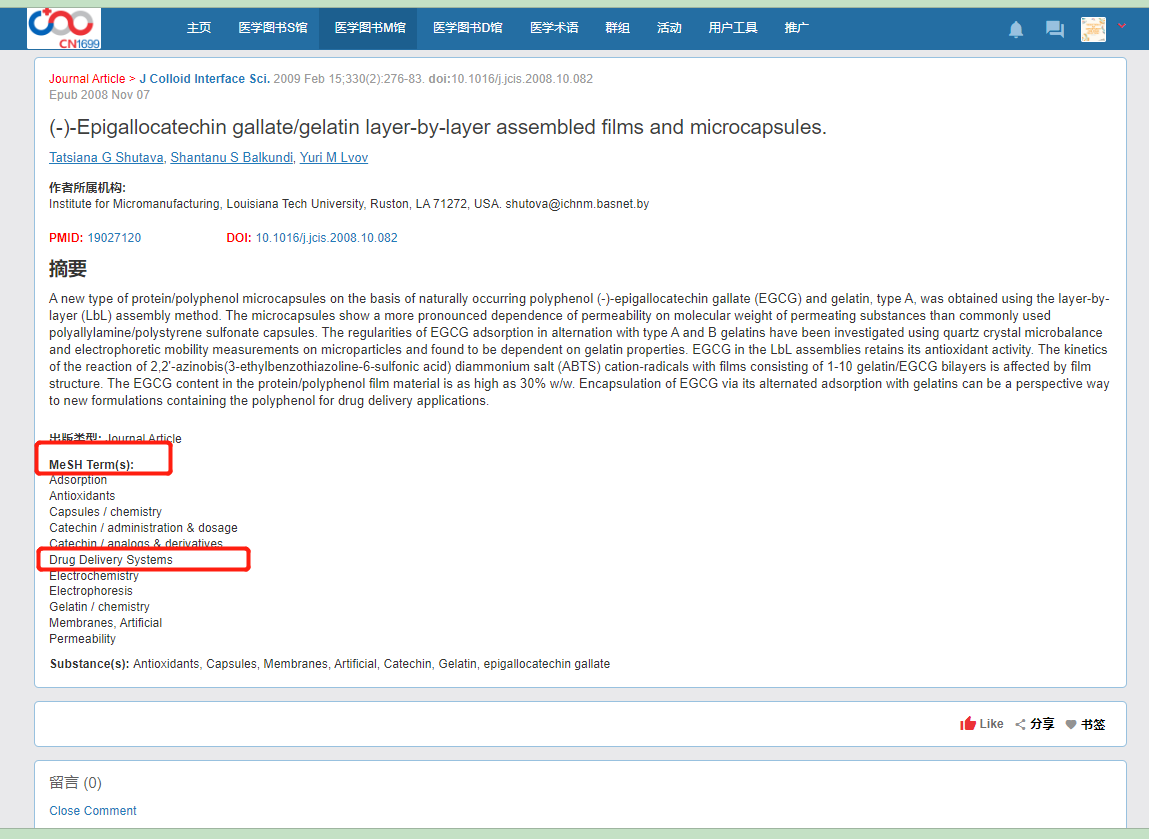The image size is (1149, 839).
Task: Select the 医学图书M馆 tab
Action: 369,28
